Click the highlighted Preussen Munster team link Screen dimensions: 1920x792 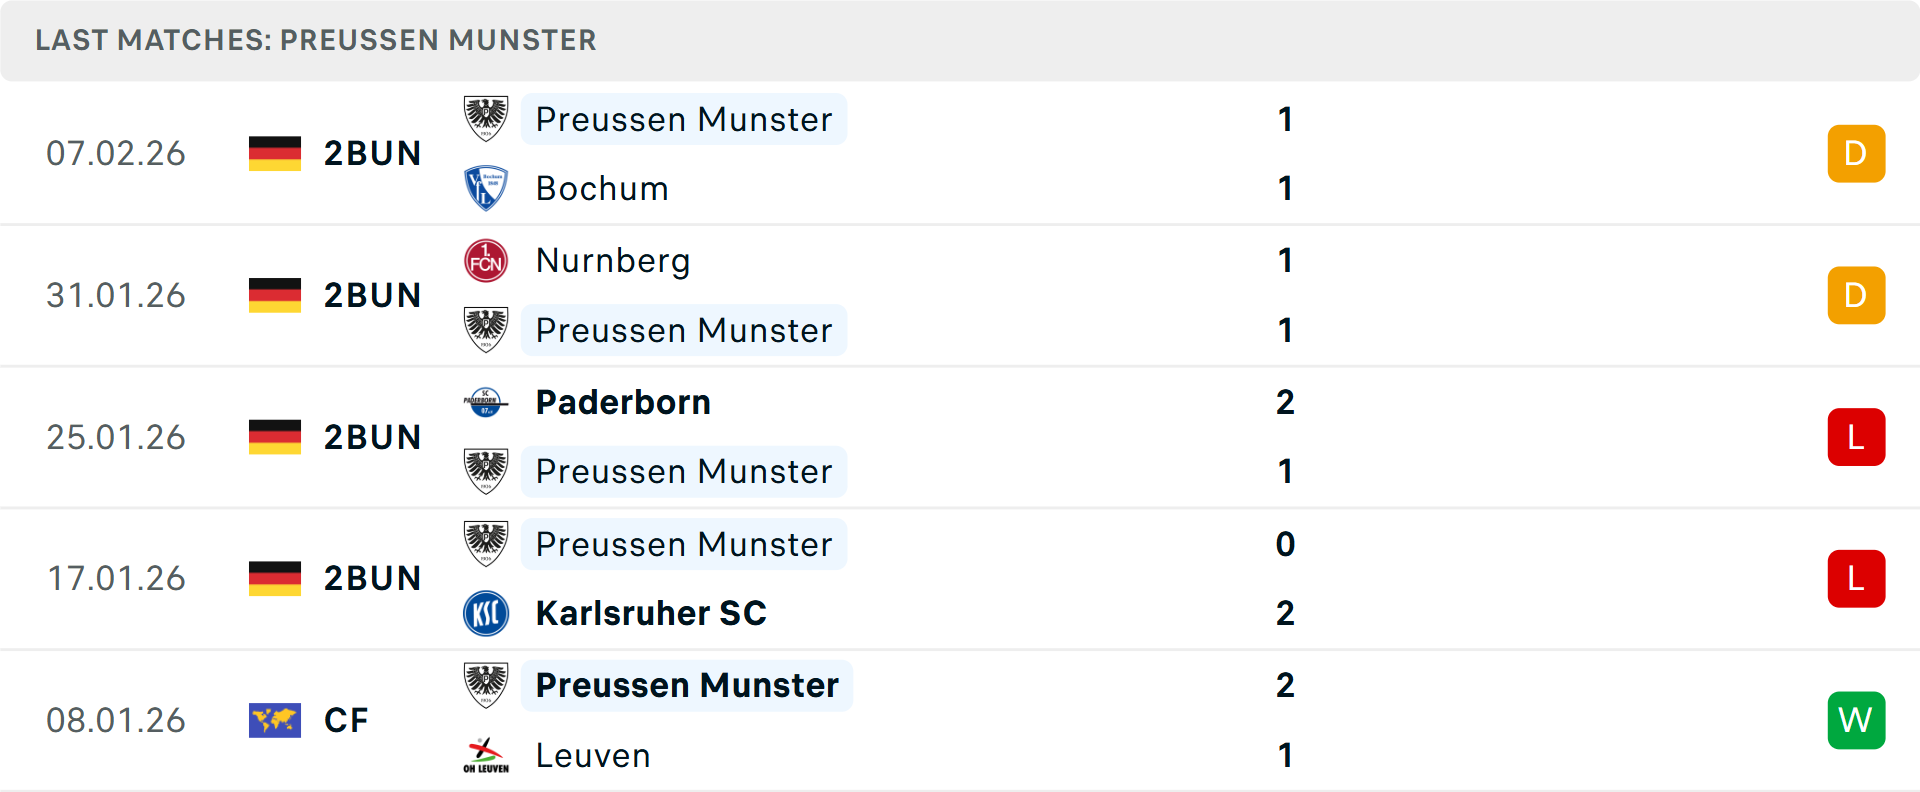tap(684, 119)
